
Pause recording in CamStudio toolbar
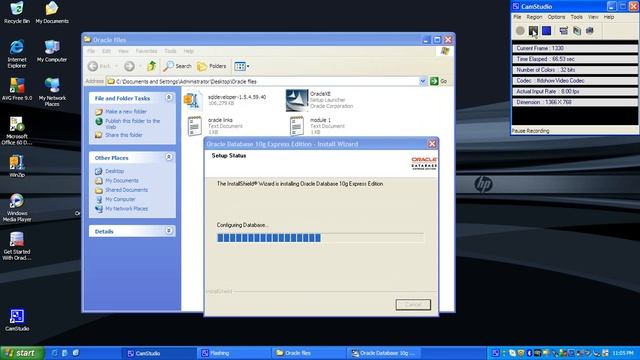533,31
